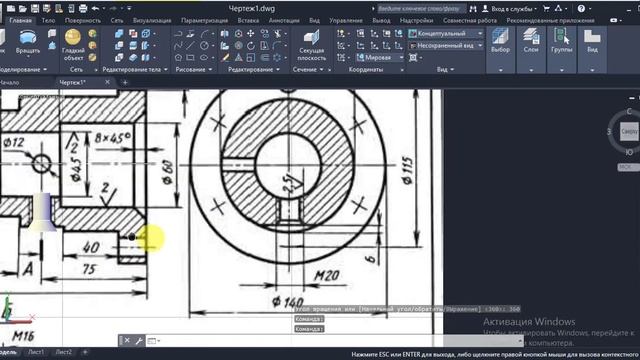The height and width of the screenshot is (360, 640).
Task: Select the Polygon draw tool
Action: (x=178, y=57)
